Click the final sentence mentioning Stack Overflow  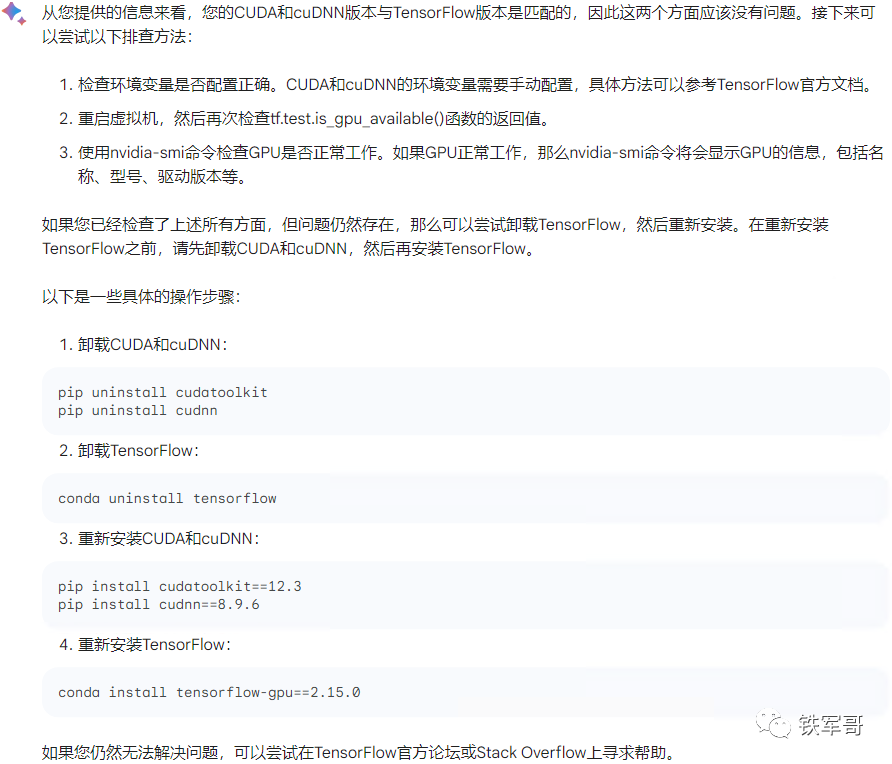click(x=358, y=753)
